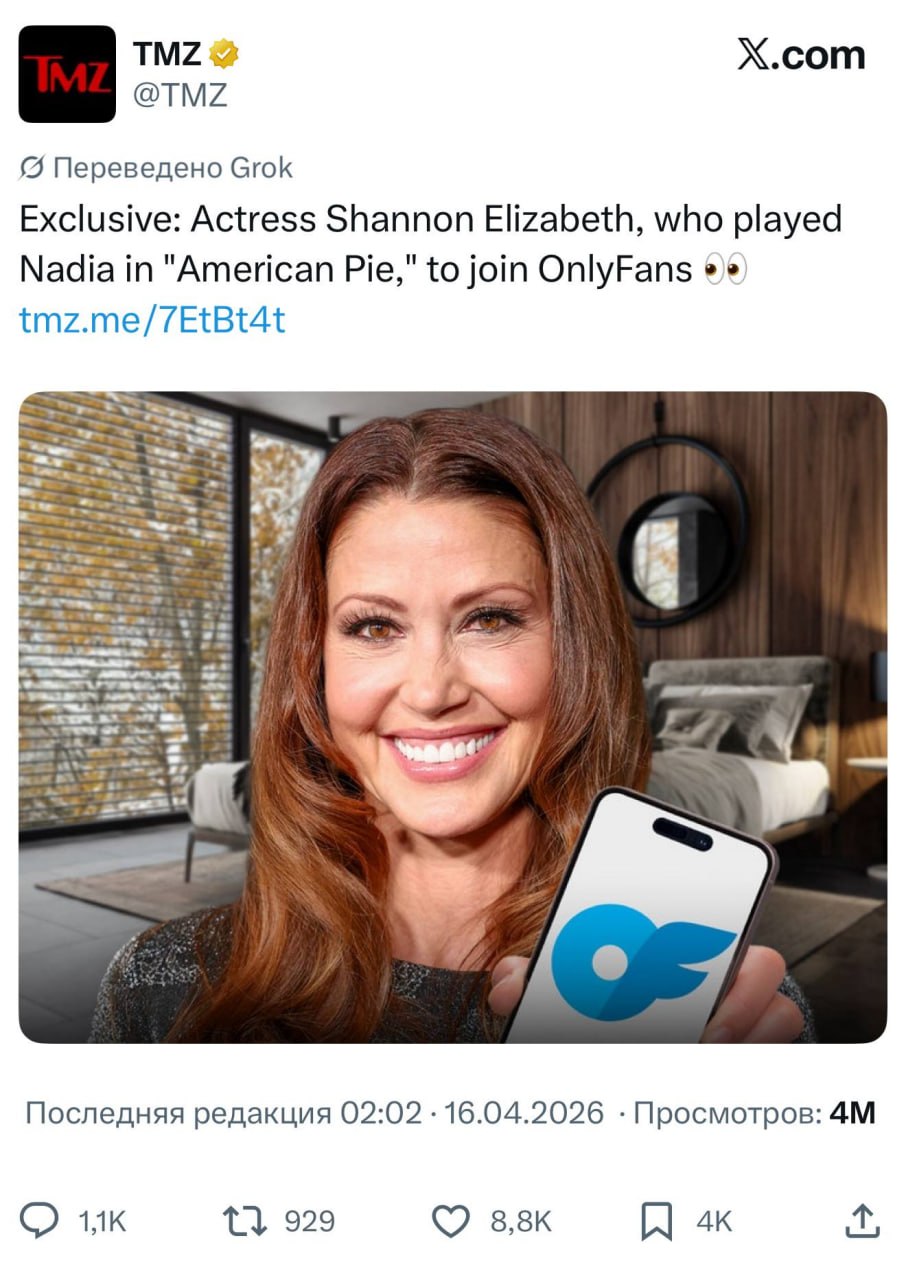The image size is (906, 1280).
Task: Click the Переведено Grok label
Action: pyautogui.click(x=172, y=168)
